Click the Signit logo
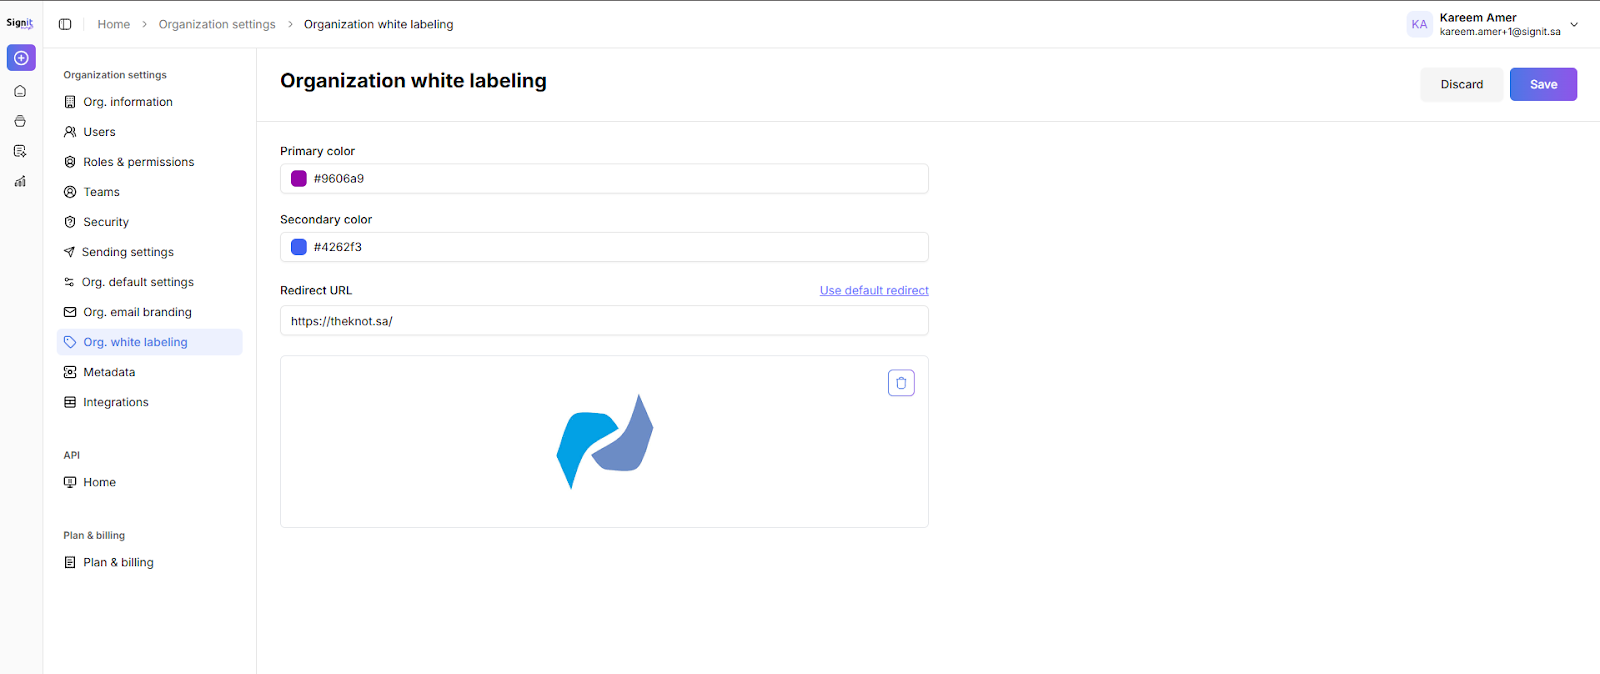Viewport: 1600px width, 674px height. [20, 23]
